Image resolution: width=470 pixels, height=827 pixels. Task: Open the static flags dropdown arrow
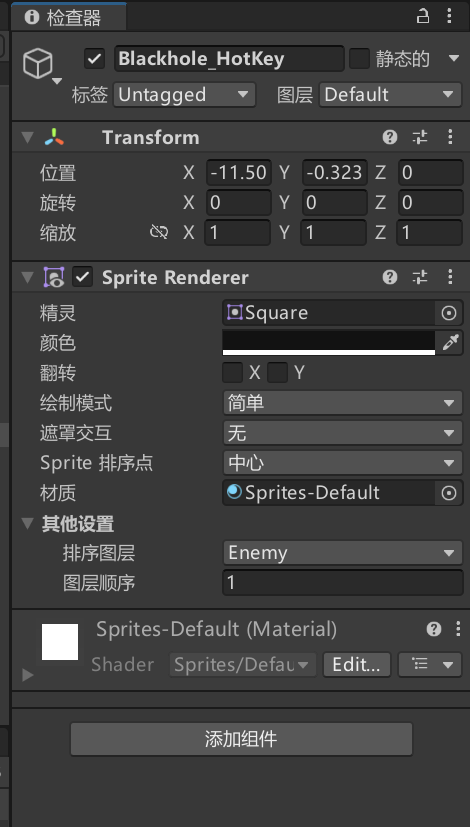454,59
